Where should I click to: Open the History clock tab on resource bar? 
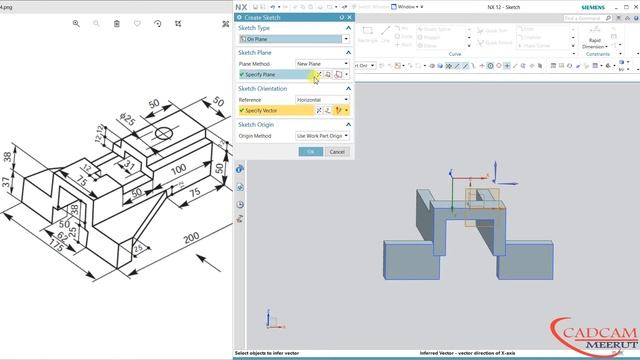coord(240,204)
